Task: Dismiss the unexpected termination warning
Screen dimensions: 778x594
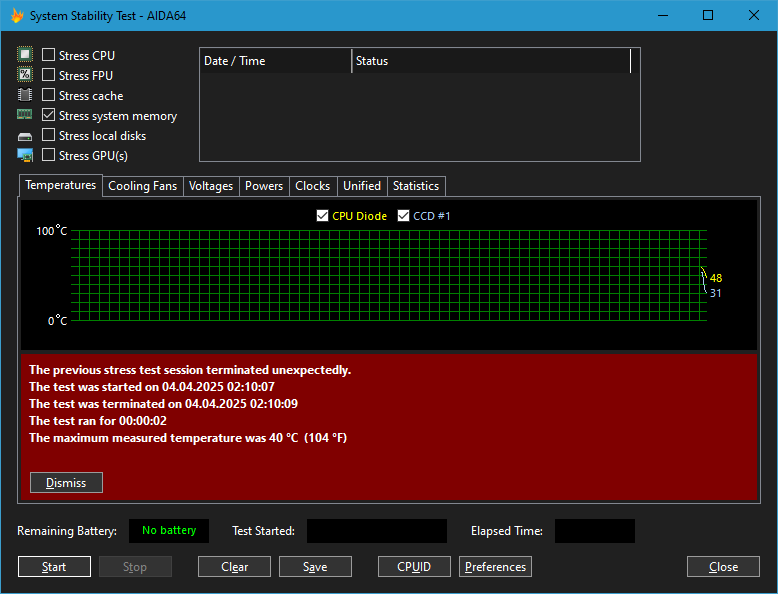Action: [66, 483]
